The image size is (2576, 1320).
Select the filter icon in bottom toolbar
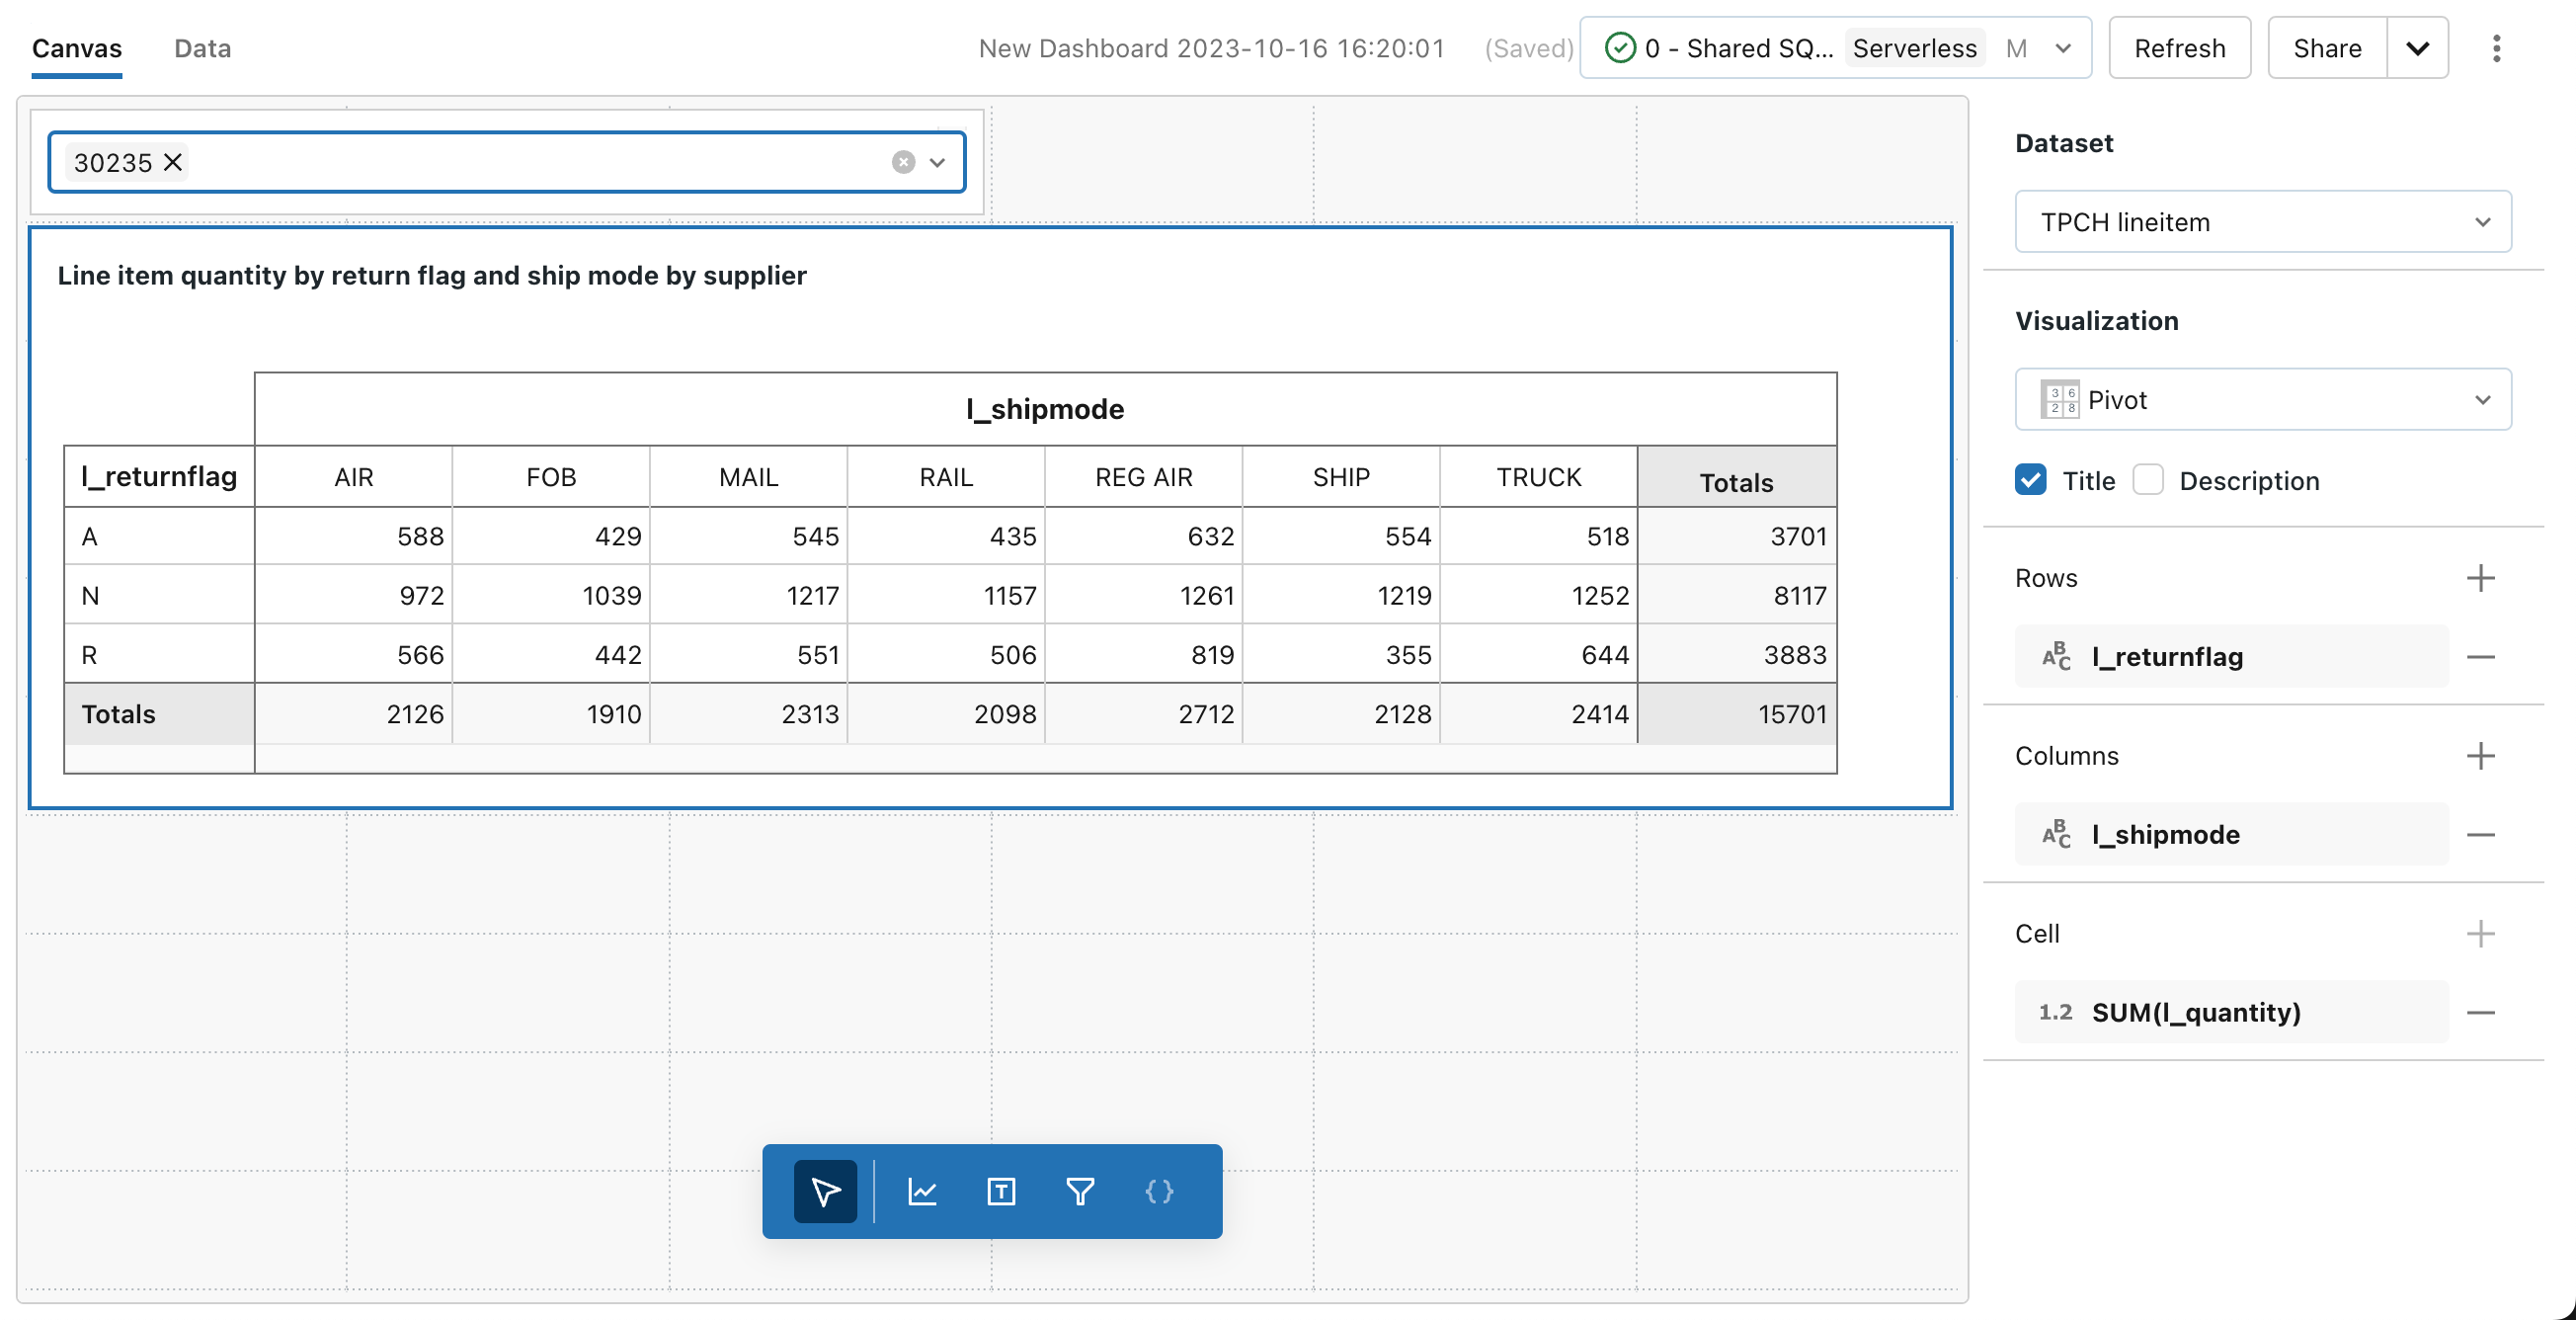(x=1077, y=1192)
